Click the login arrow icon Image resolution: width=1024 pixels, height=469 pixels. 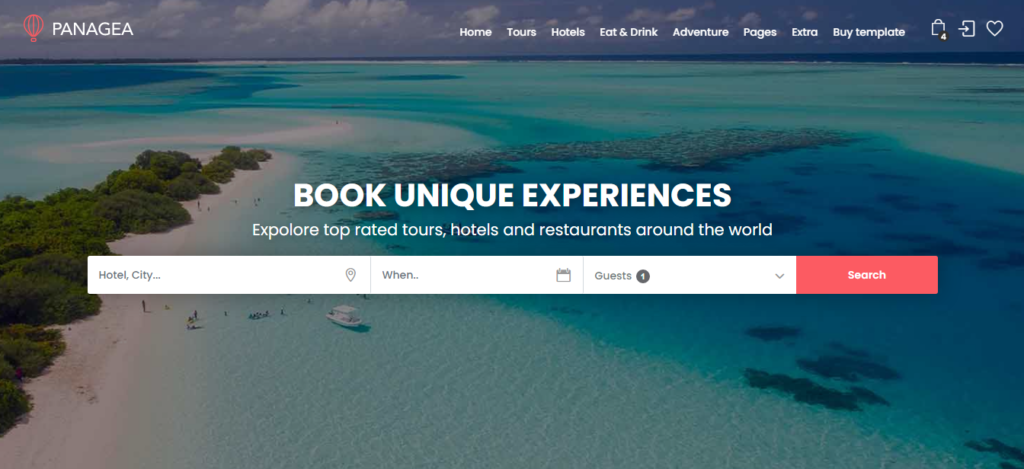click(x=967, y=29)
